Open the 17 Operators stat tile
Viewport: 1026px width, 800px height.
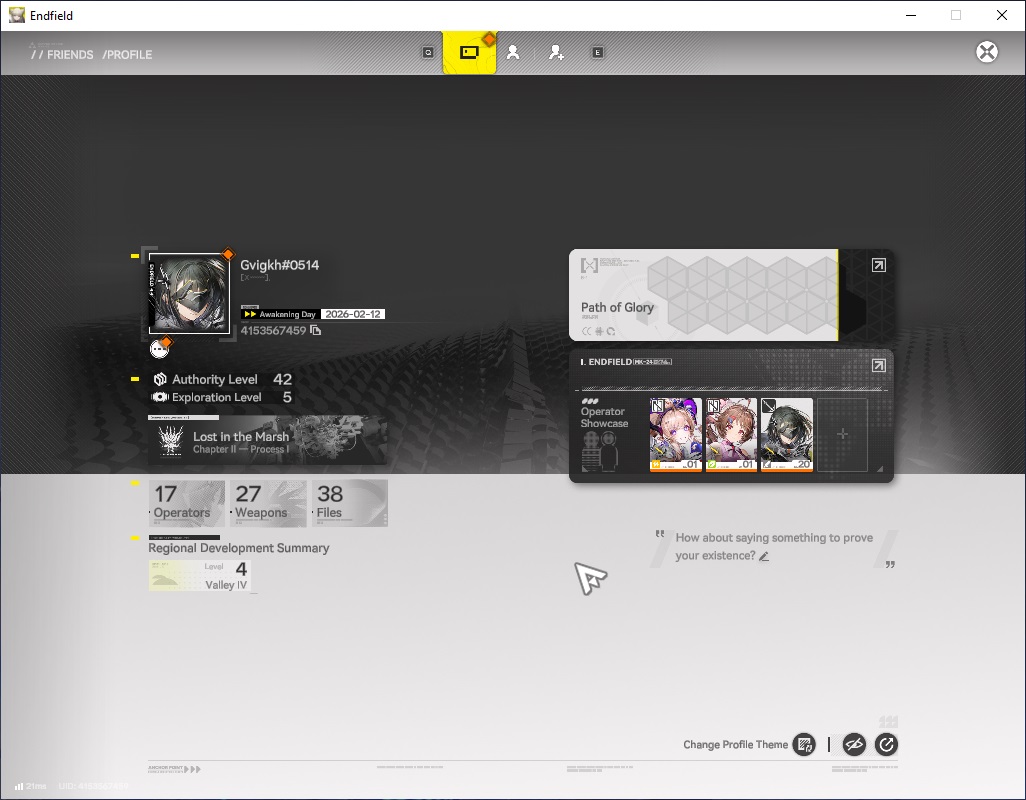coord(187,503)
